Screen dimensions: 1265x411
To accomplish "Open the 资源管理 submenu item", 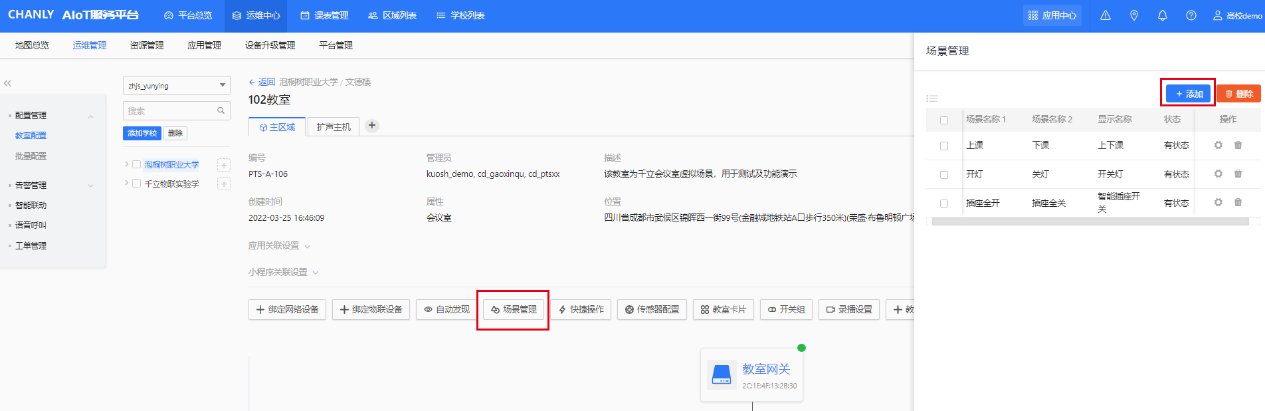I will coord(147,45).
